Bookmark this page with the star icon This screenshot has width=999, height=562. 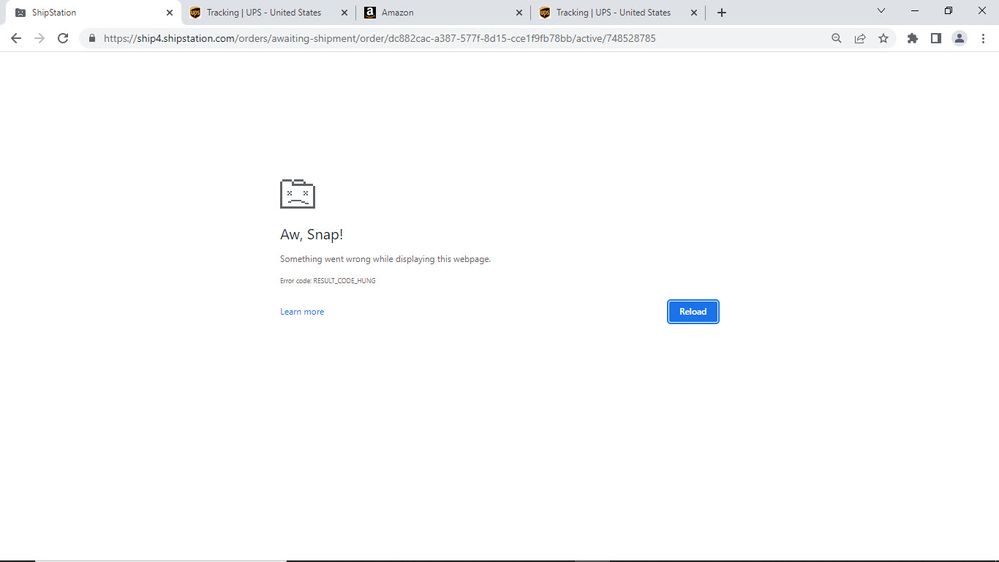click(x=883, y=39)
